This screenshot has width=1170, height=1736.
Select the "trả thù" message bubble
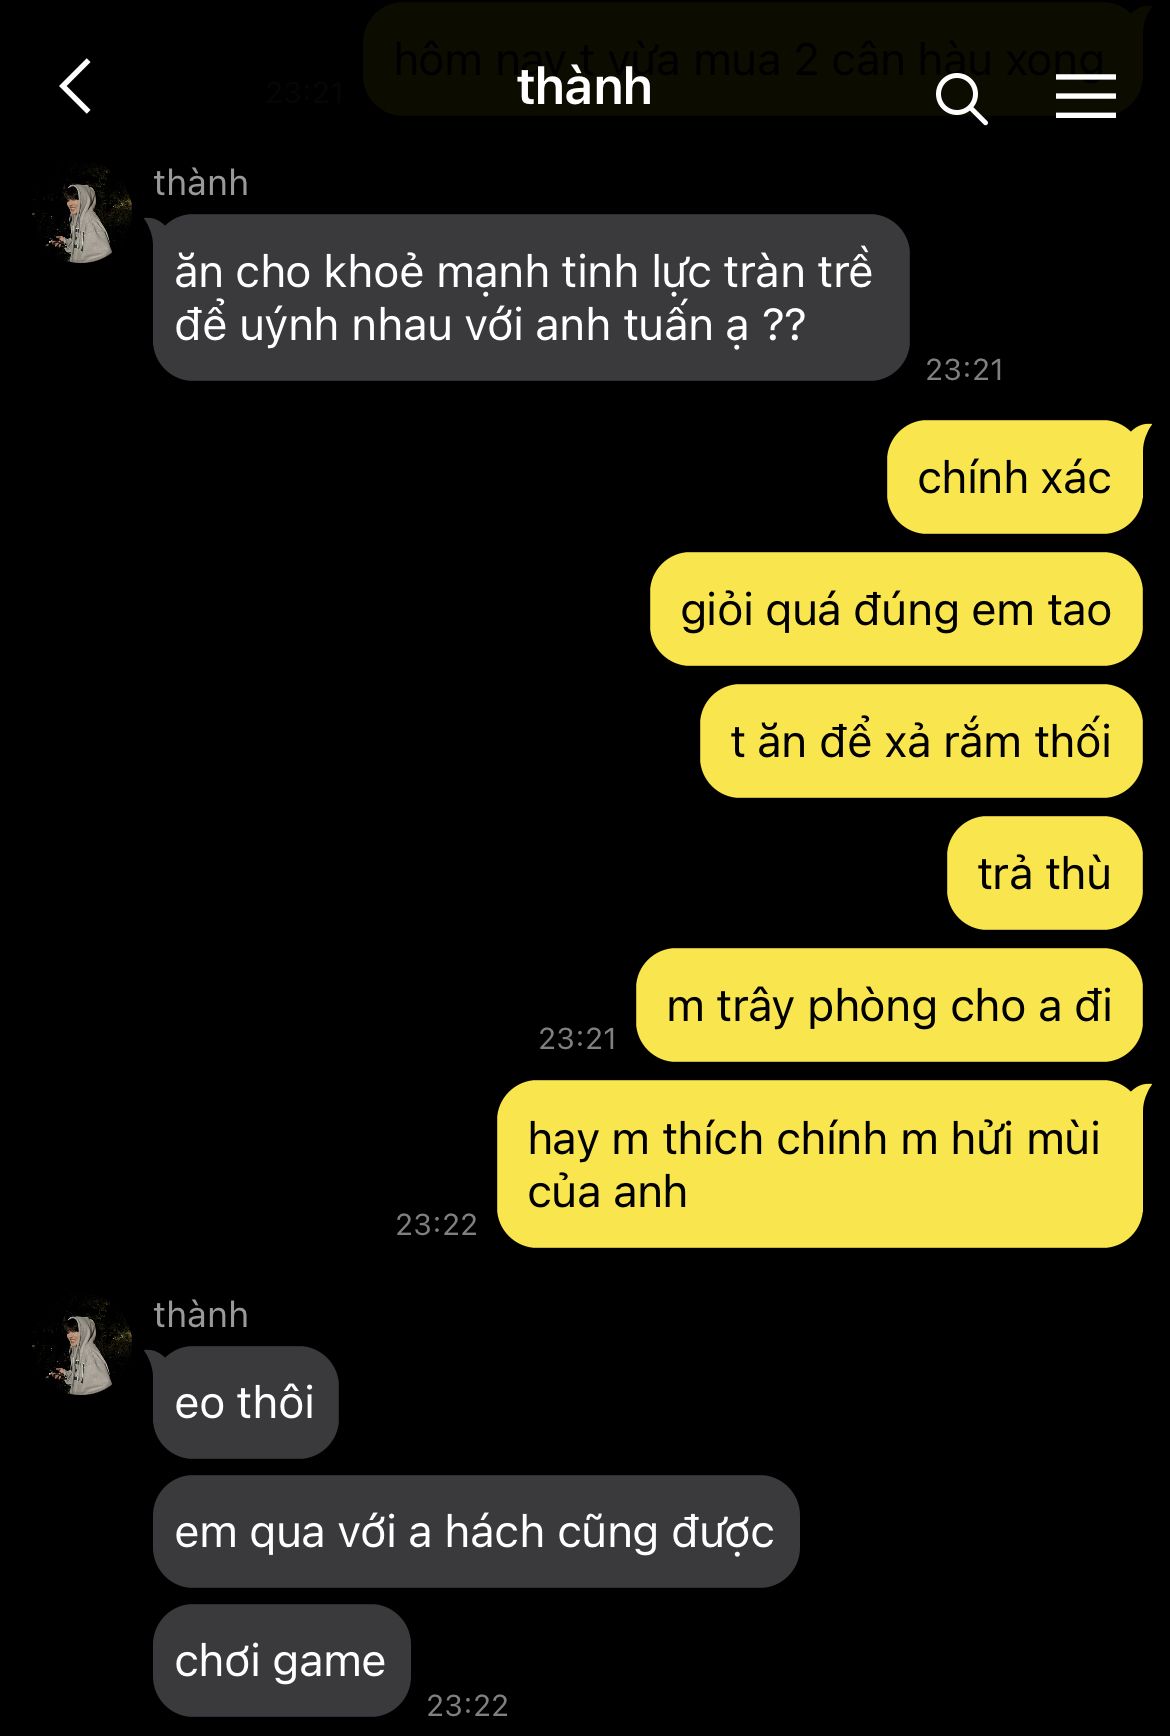click(1044, 873)
